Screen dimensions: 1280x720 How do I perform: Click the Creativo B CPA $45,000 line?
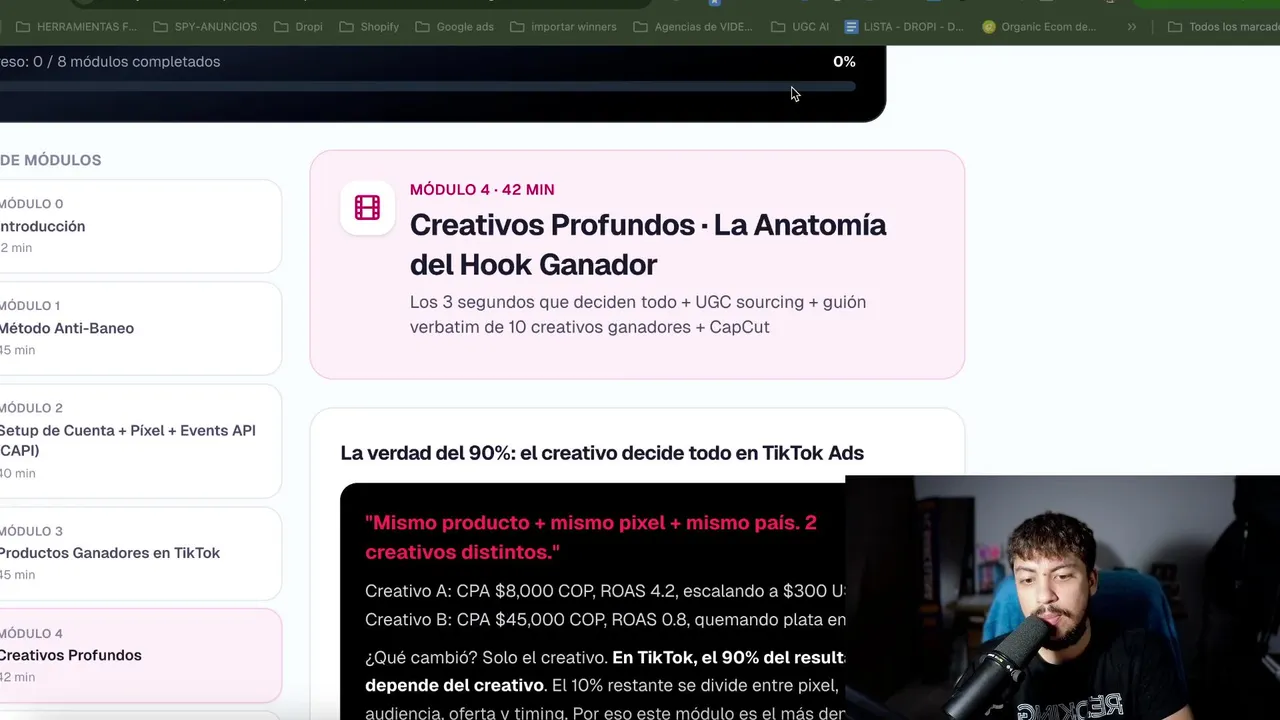pos(605,620)
